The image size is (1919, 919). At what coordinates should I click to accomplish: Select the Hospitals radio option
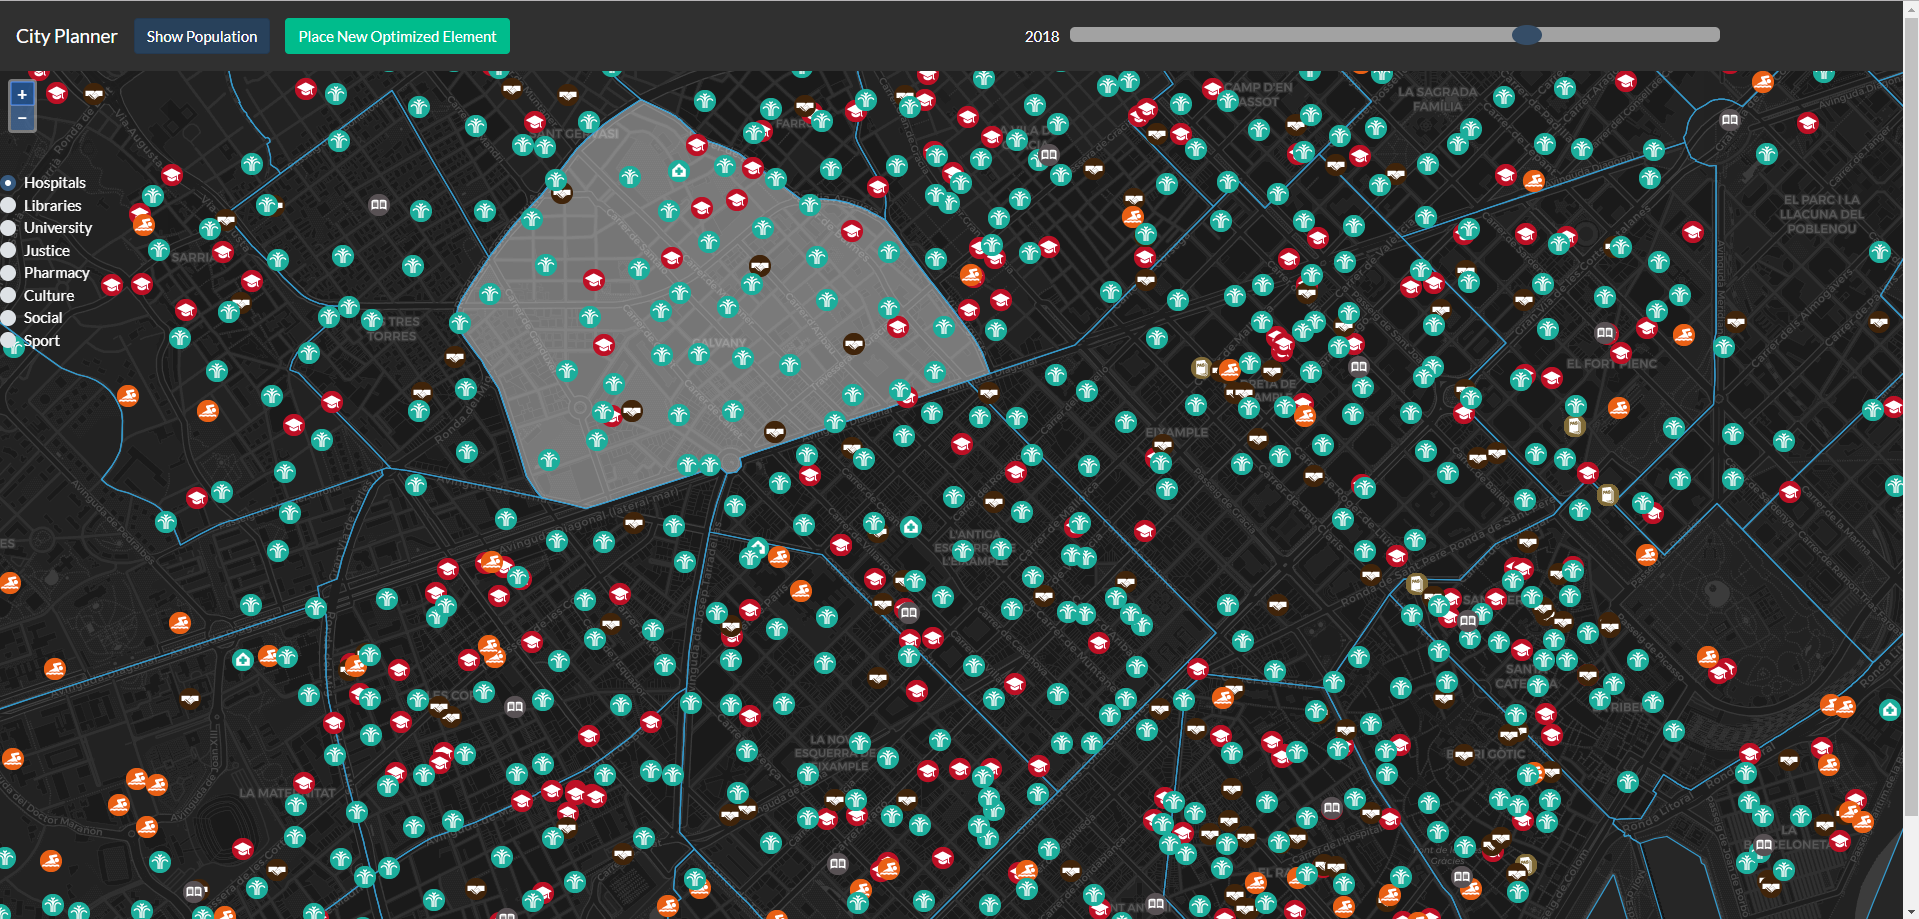tap(9, 183)
